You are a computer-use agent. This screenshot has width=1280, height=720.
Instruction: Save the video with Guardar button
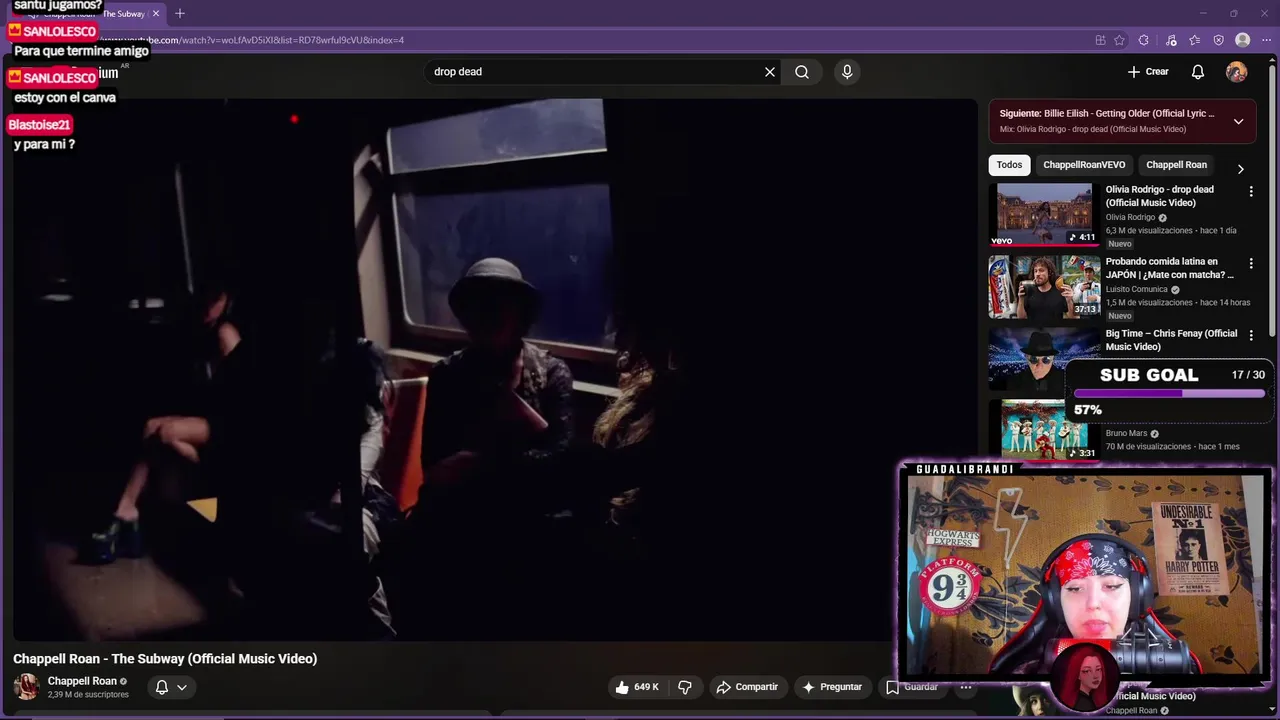click(911, 687)
